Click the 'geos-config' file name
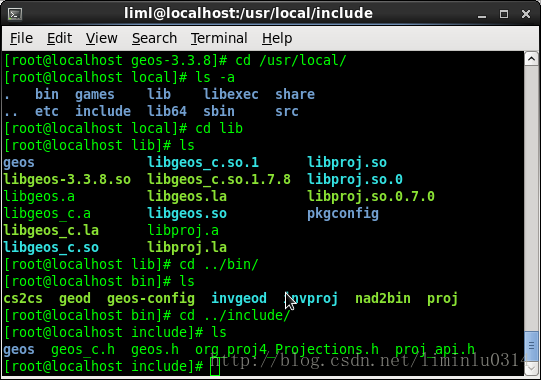Screen dimensions: 541x380 pyautogui.click(x=151, y=299)
